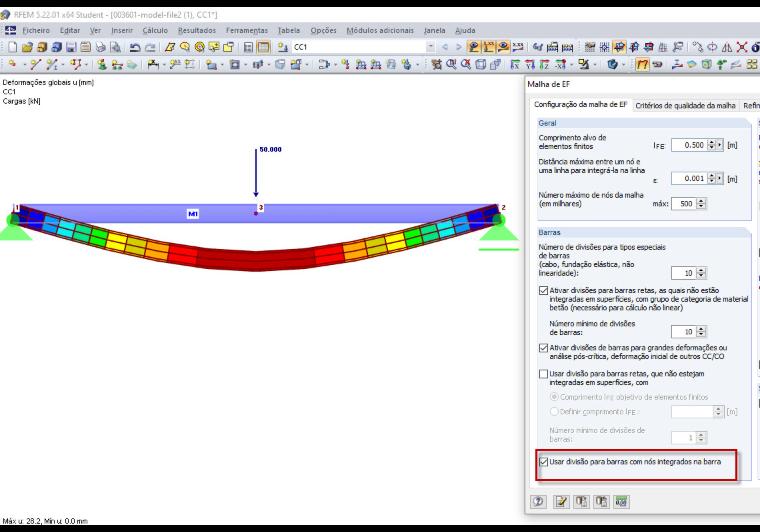Select 'Definir comprimento lFE' radio button
This screenshot has width=760, height=532.
pos(554,411)
